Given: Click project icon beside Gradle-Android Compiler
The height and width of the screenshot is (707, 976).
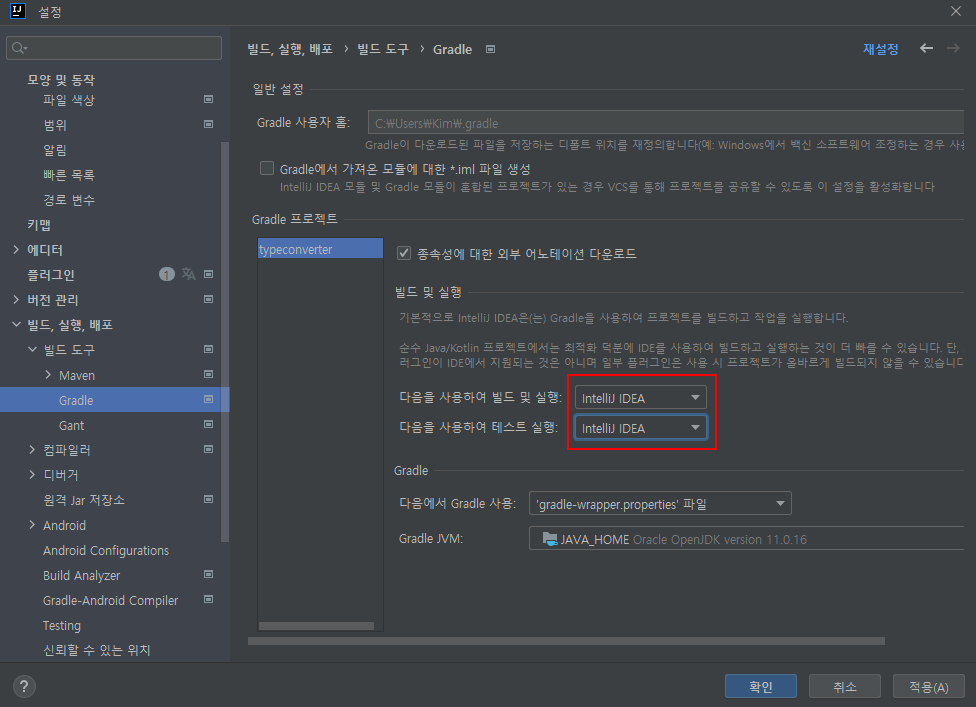Looking at the screenshot, I should [209, 599].
